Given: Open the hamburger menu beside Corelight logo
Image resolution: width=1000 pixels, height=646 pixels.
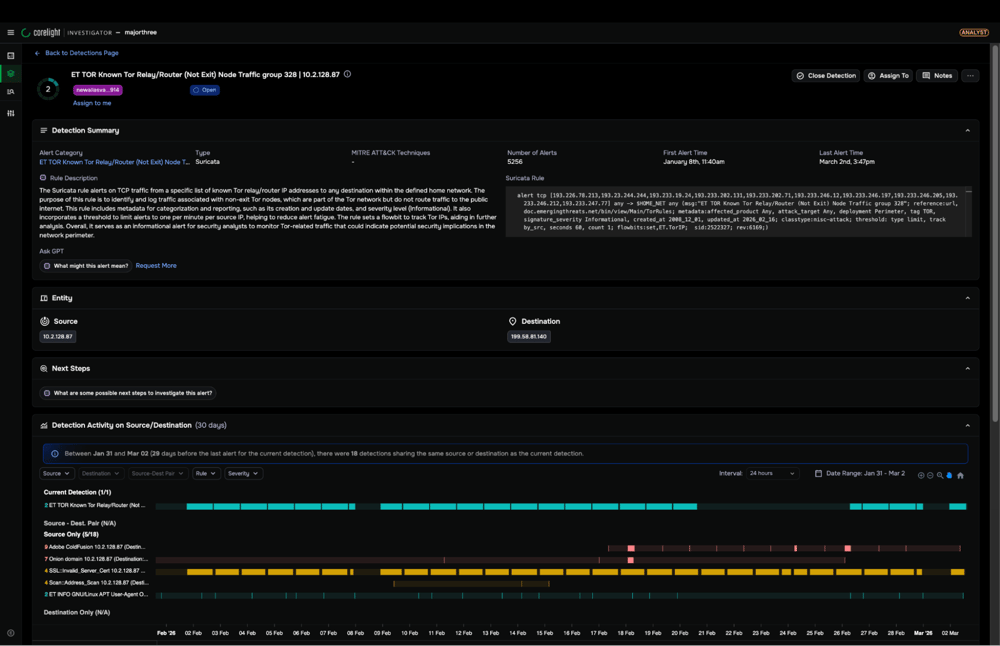Looking at the screenshot, I should click(11, 32).
